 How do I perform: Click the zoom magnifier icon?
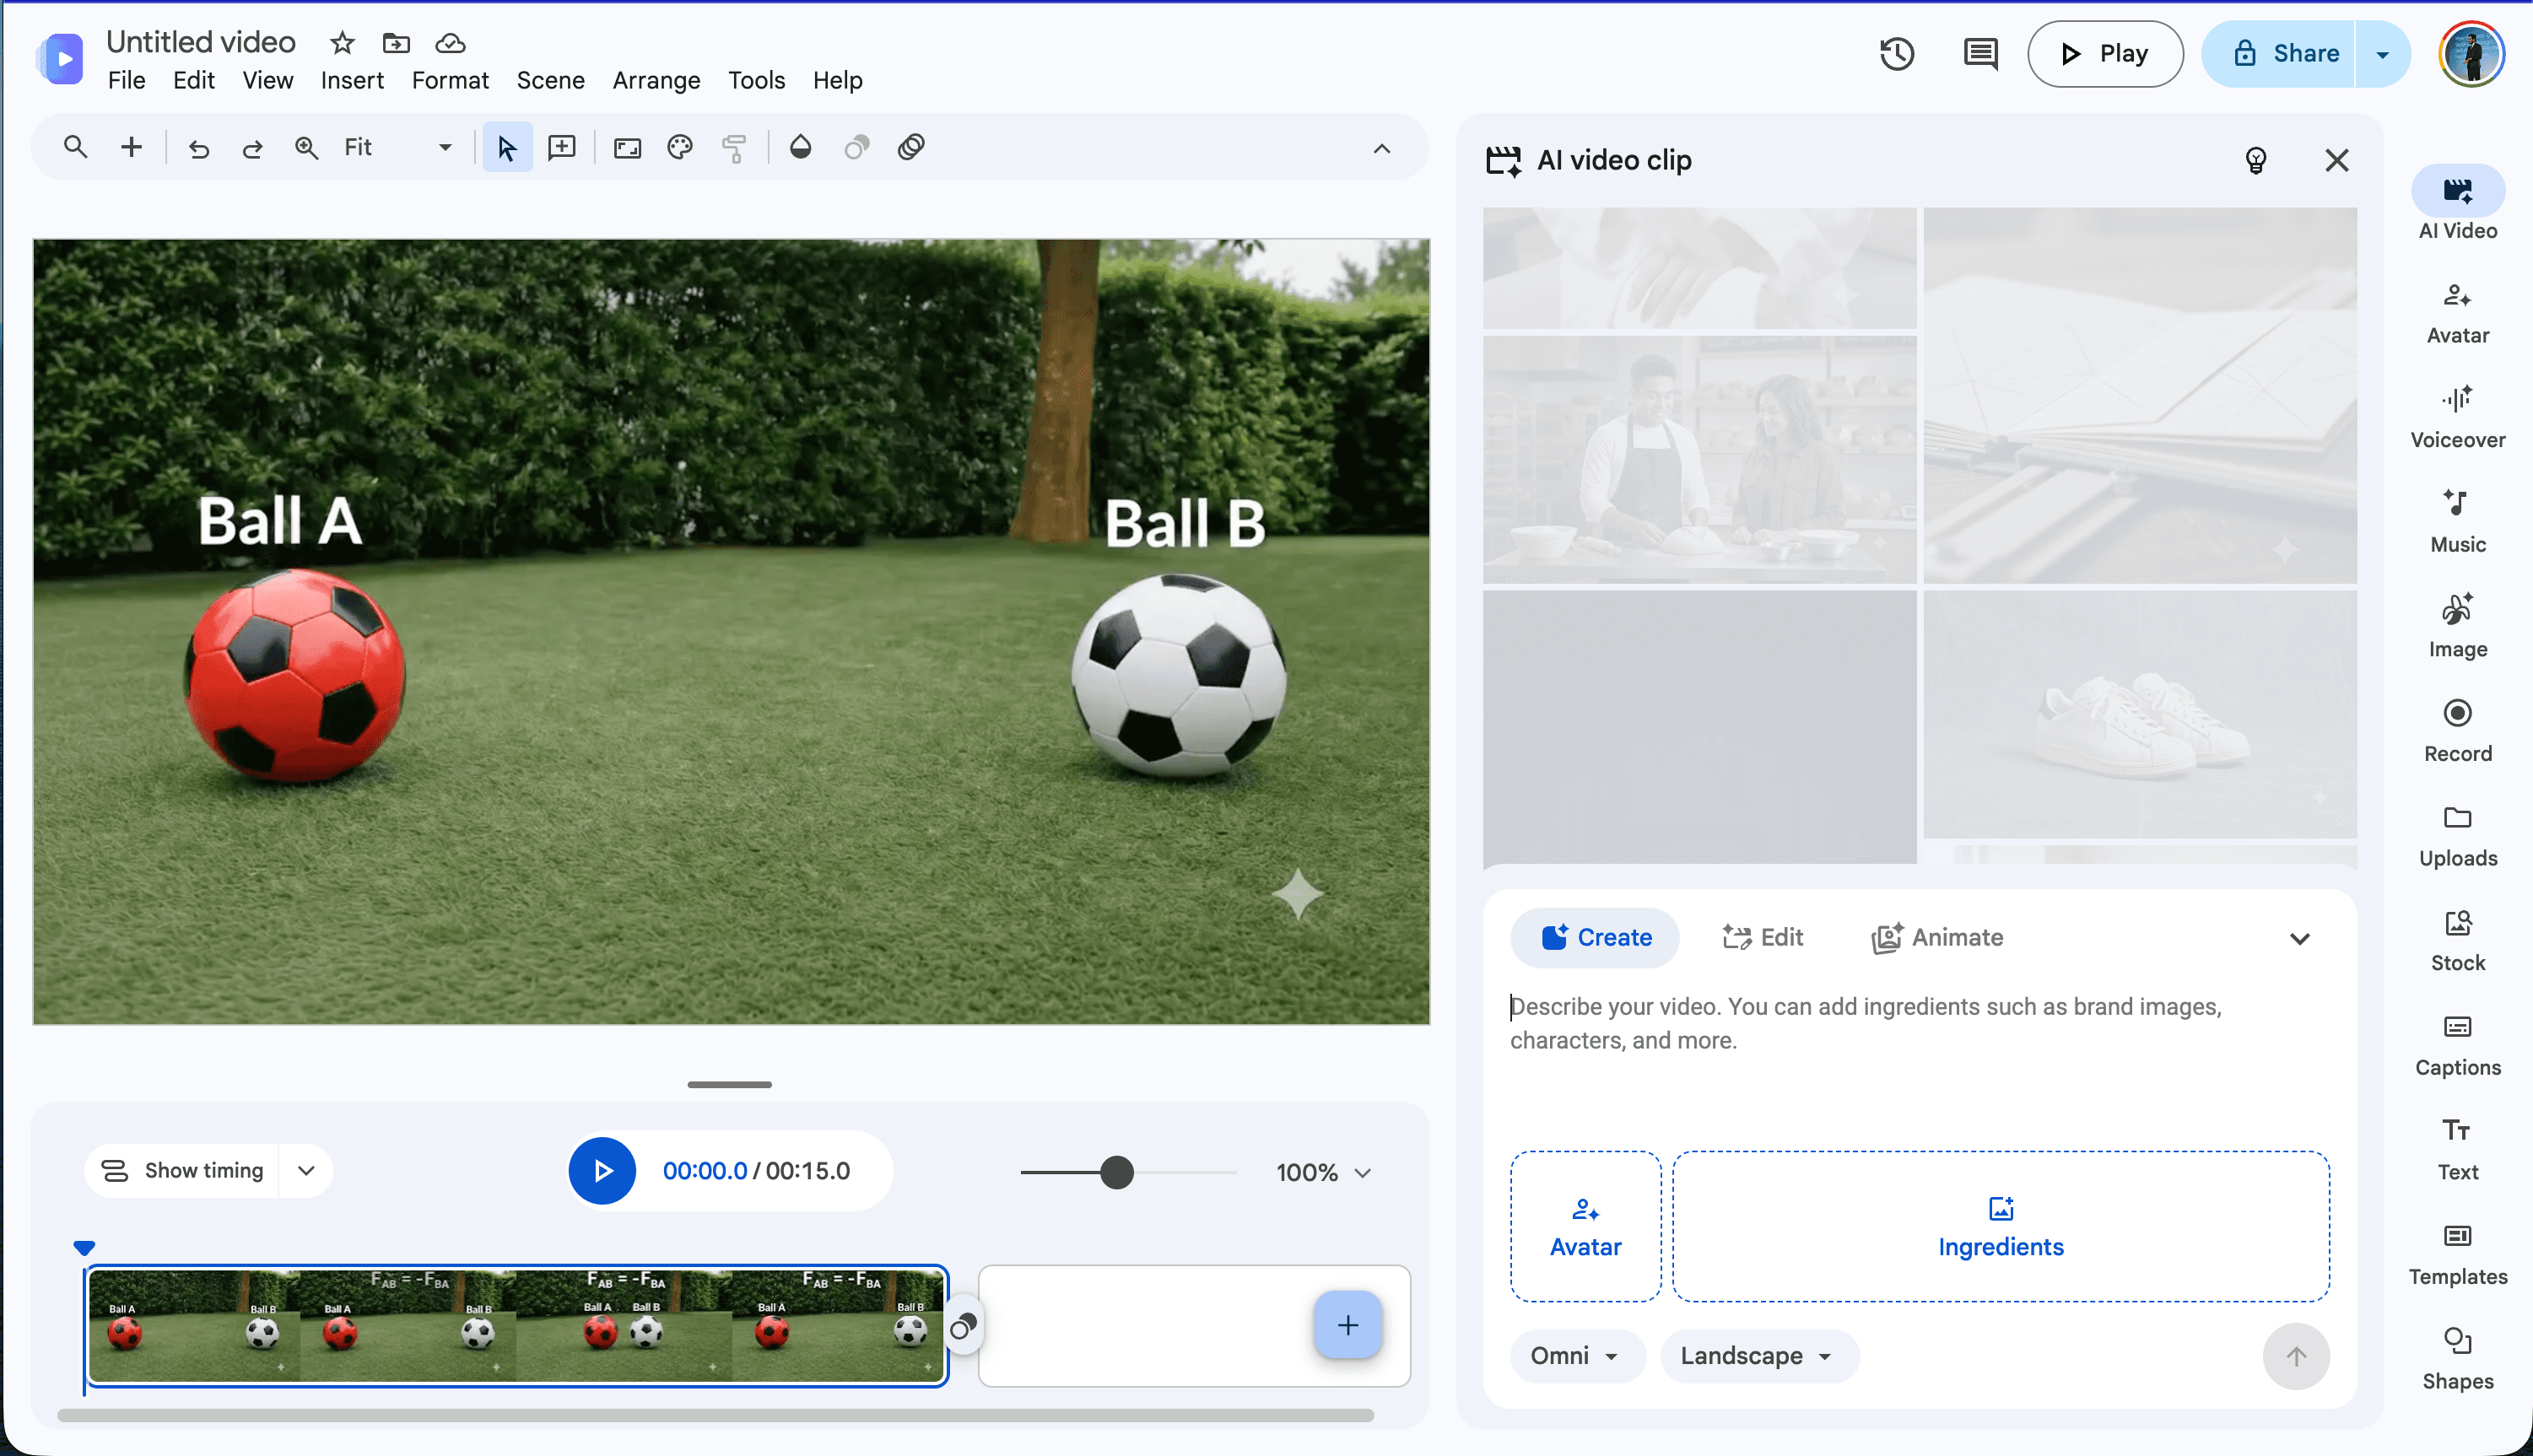click(306, 148)
